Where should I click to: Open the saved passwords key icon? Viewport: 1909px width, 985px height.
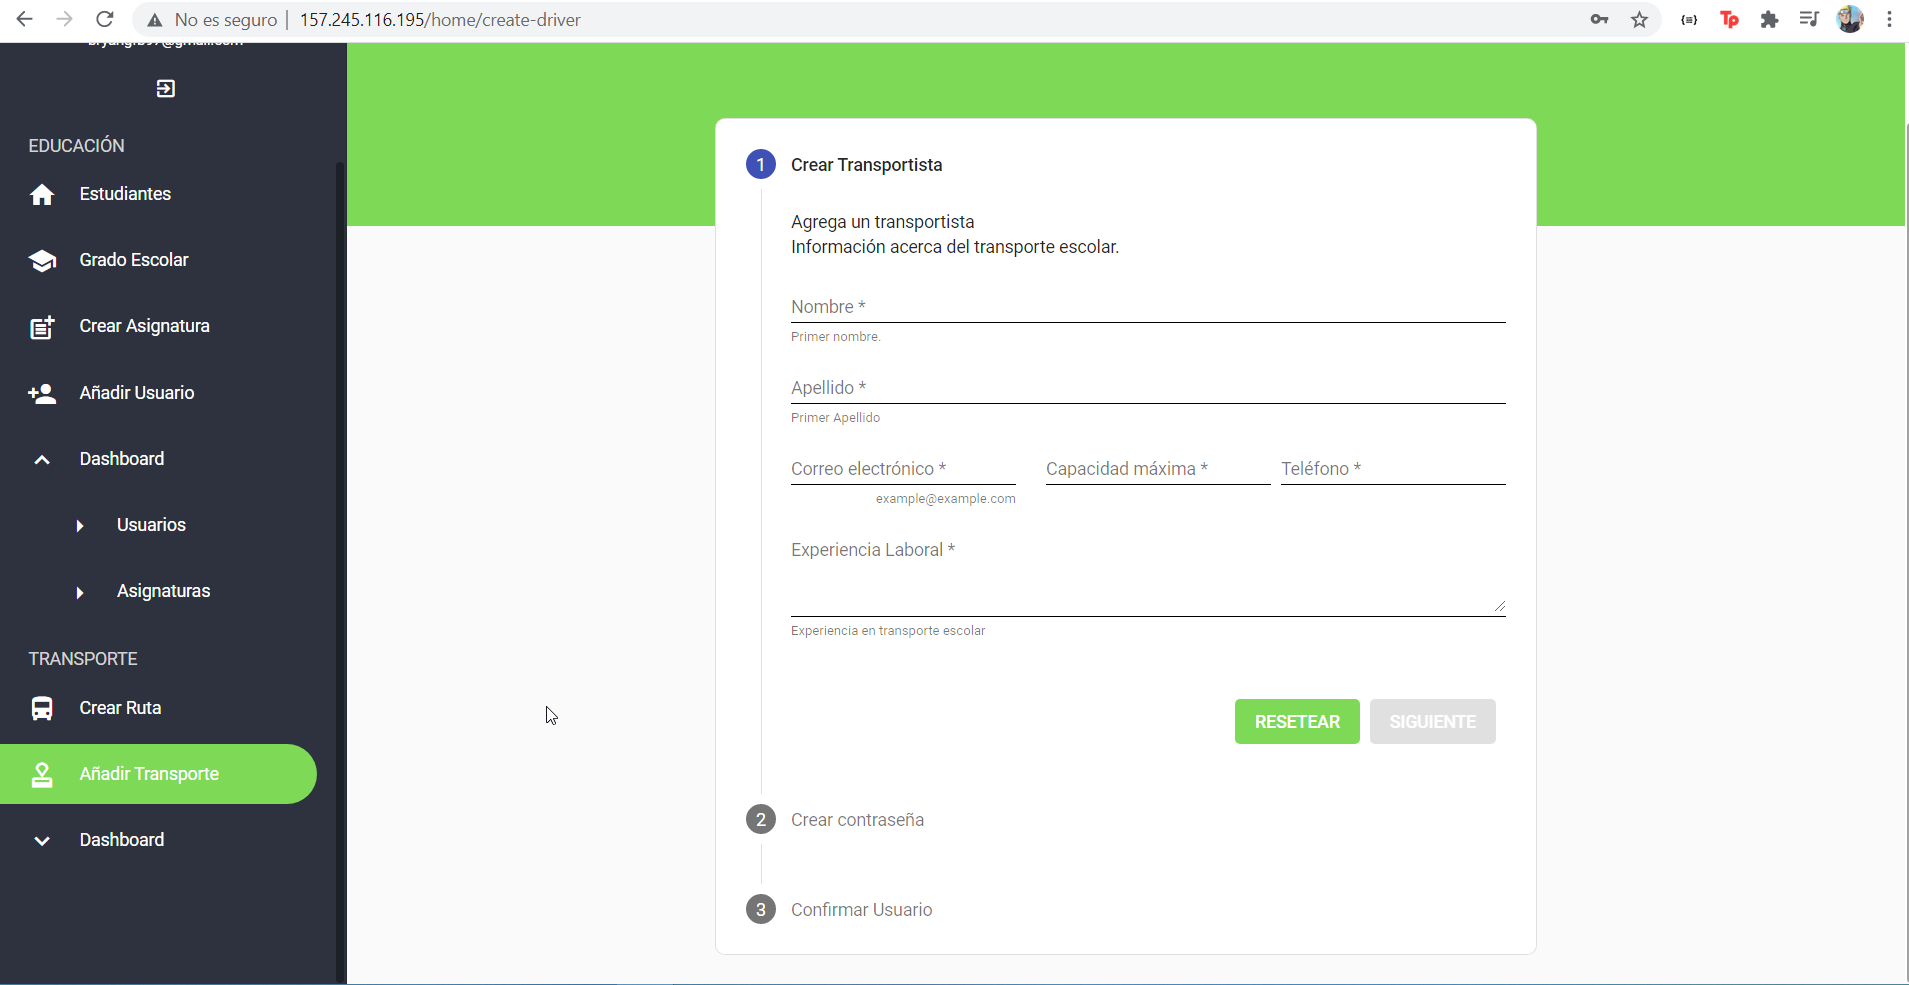coord(1599,19)
